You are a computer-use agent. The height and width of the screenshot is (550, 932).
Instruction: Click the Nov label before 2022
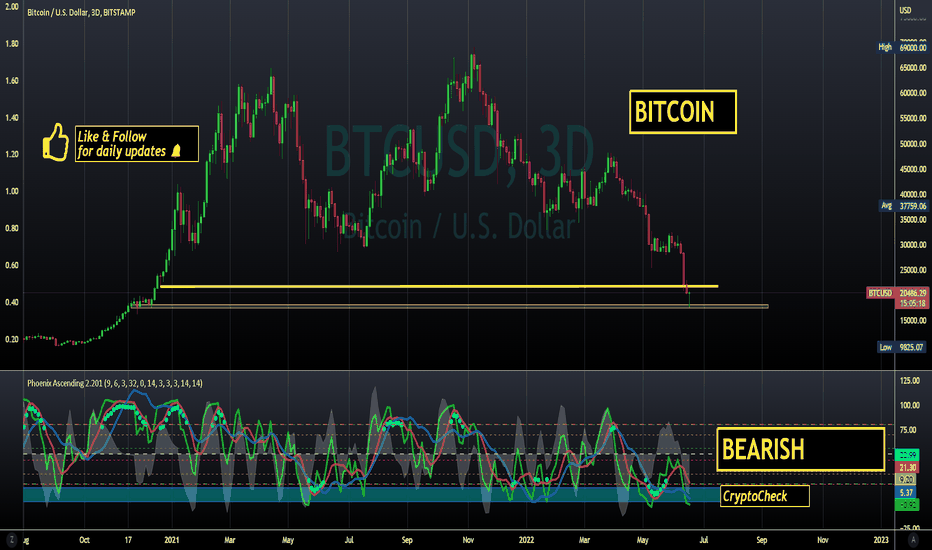pyautogui.click(x=468, y=540)
